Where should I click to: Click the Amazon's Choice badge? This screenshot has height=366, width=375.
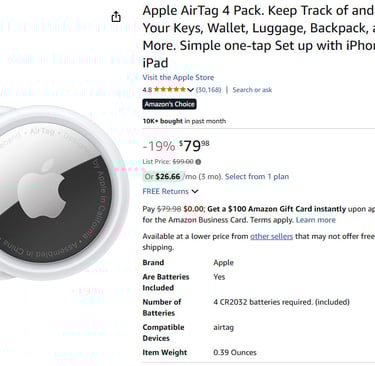pyautogui.click(x=169, y=104)
